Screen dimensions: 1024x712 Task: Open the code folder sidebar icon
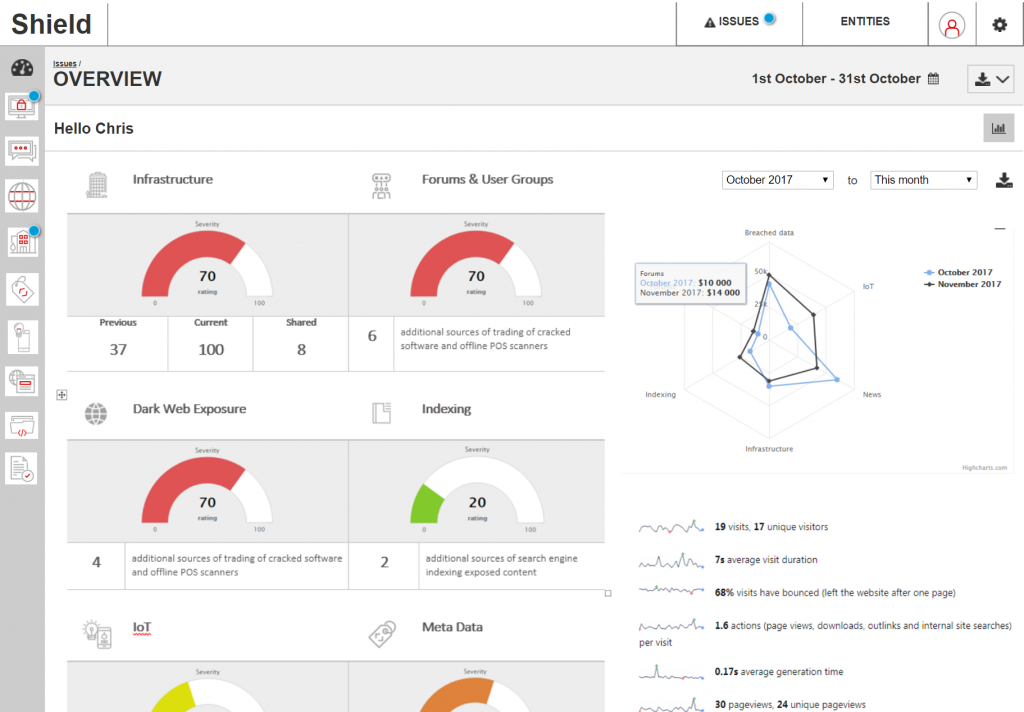point(22,426)
